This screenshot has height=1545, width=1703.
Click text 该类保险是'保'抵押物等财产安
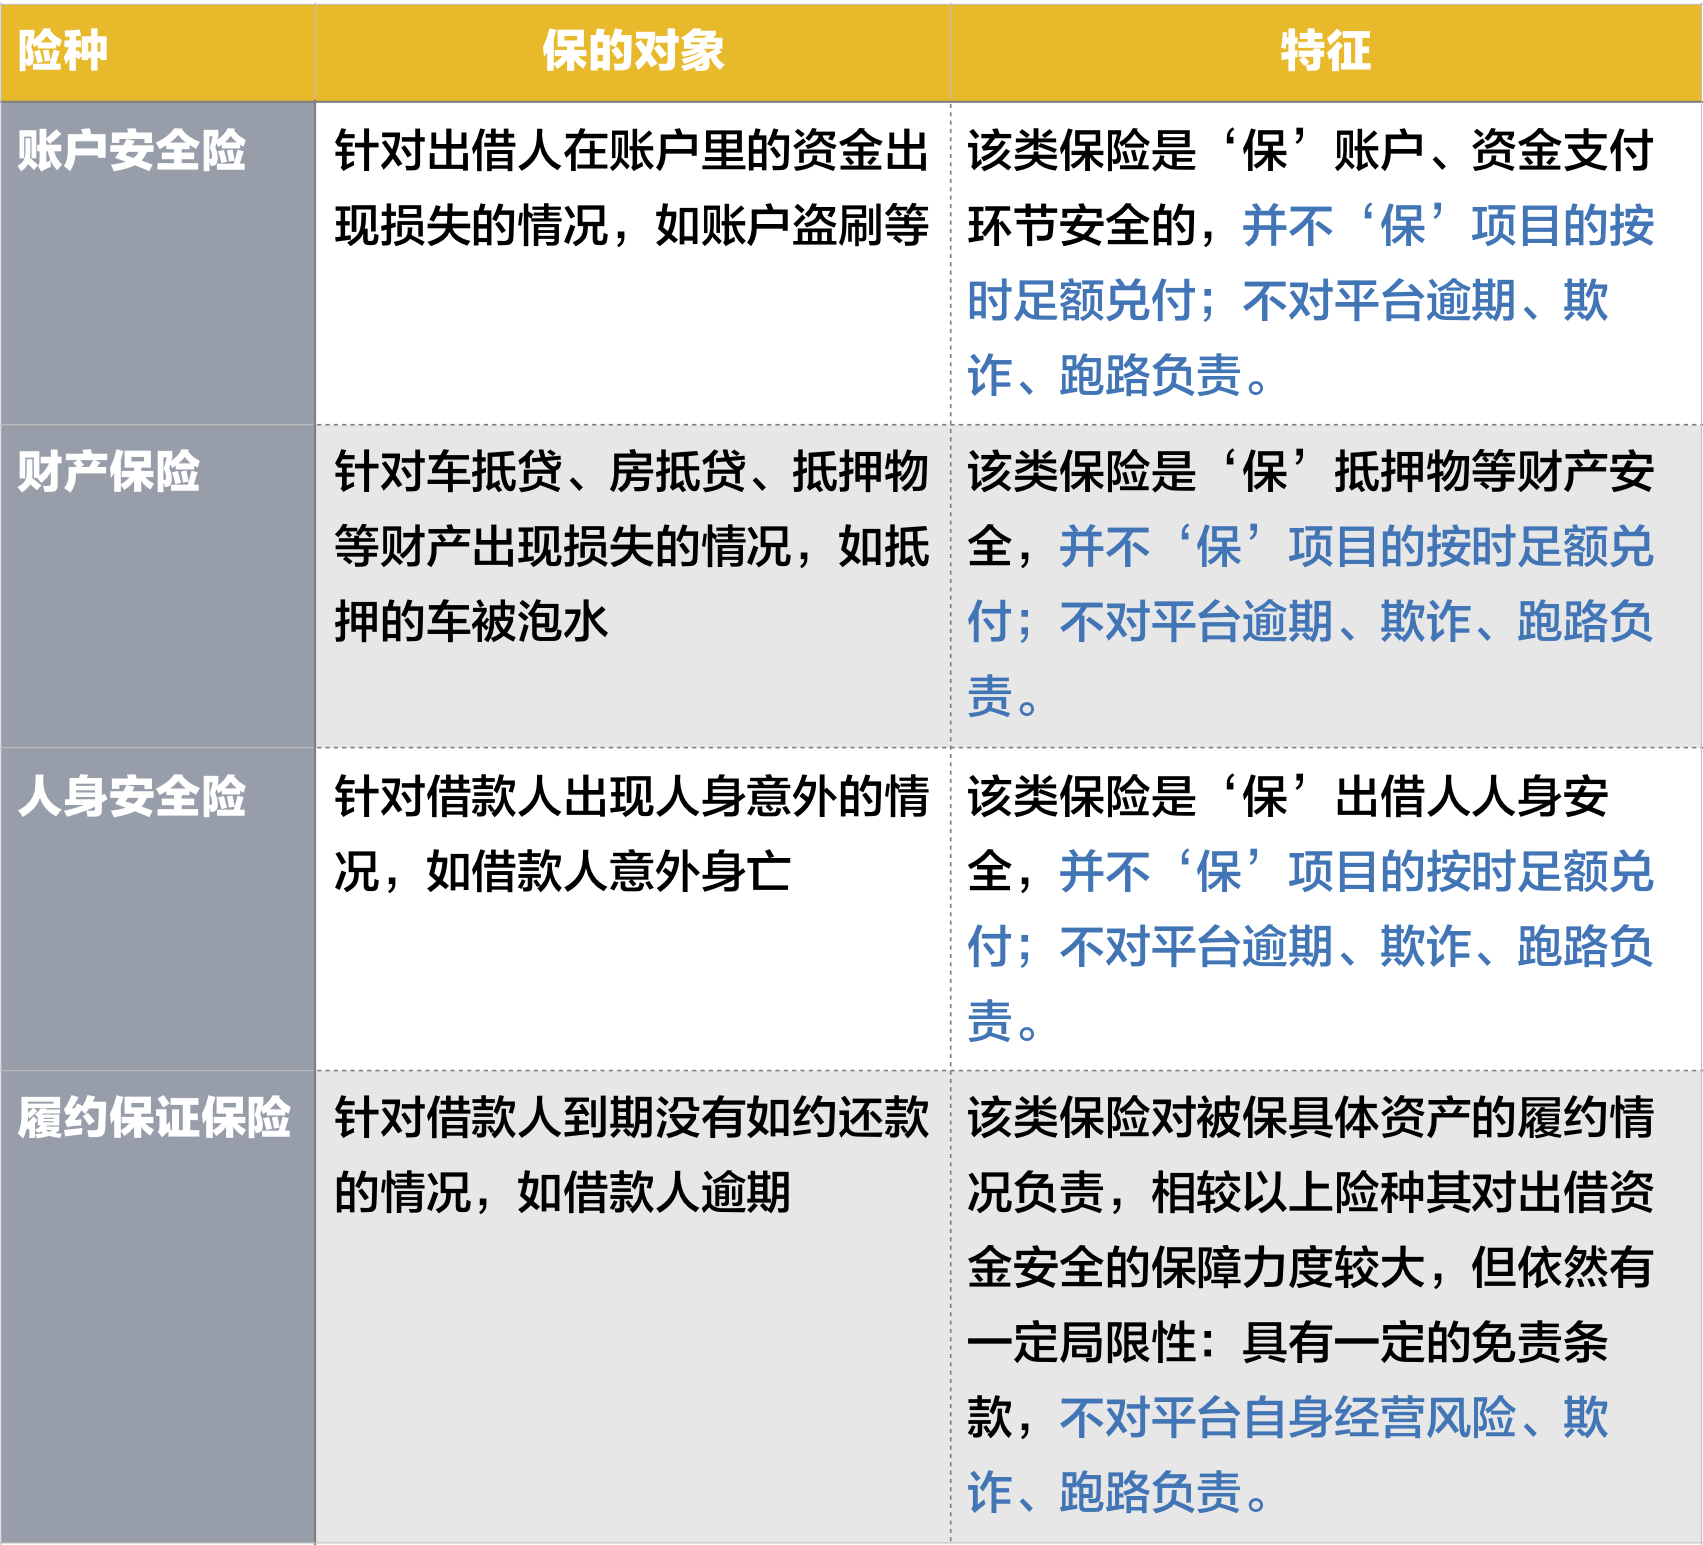point(1310,472)
